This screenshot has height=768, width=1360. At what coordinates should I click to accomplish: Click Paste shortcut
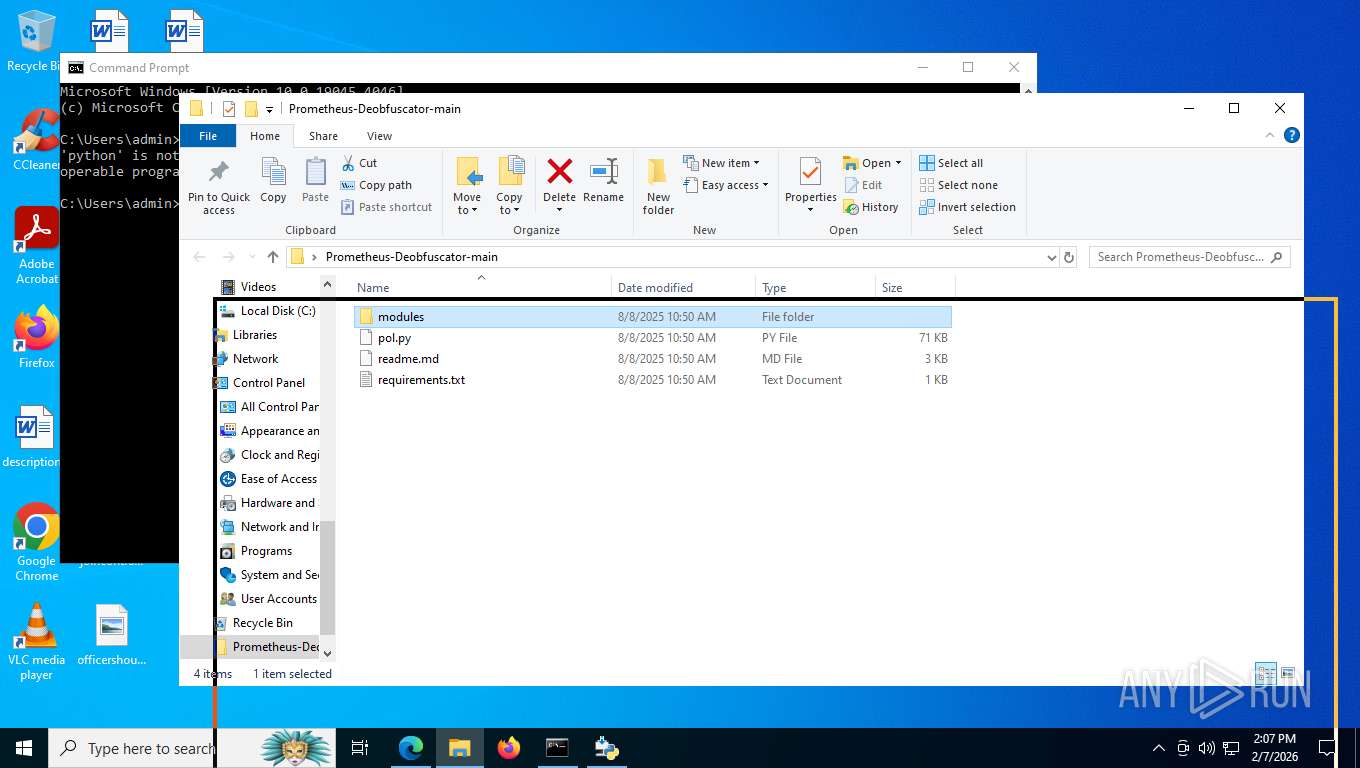pyautogui.click(x=386, y=207)
